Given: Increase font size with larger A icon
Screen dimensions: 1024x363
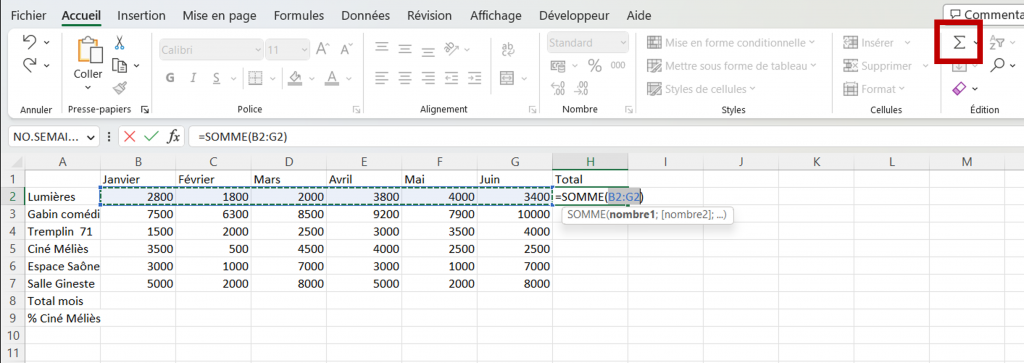Looking at the screenshot, I should click(323, 49).
